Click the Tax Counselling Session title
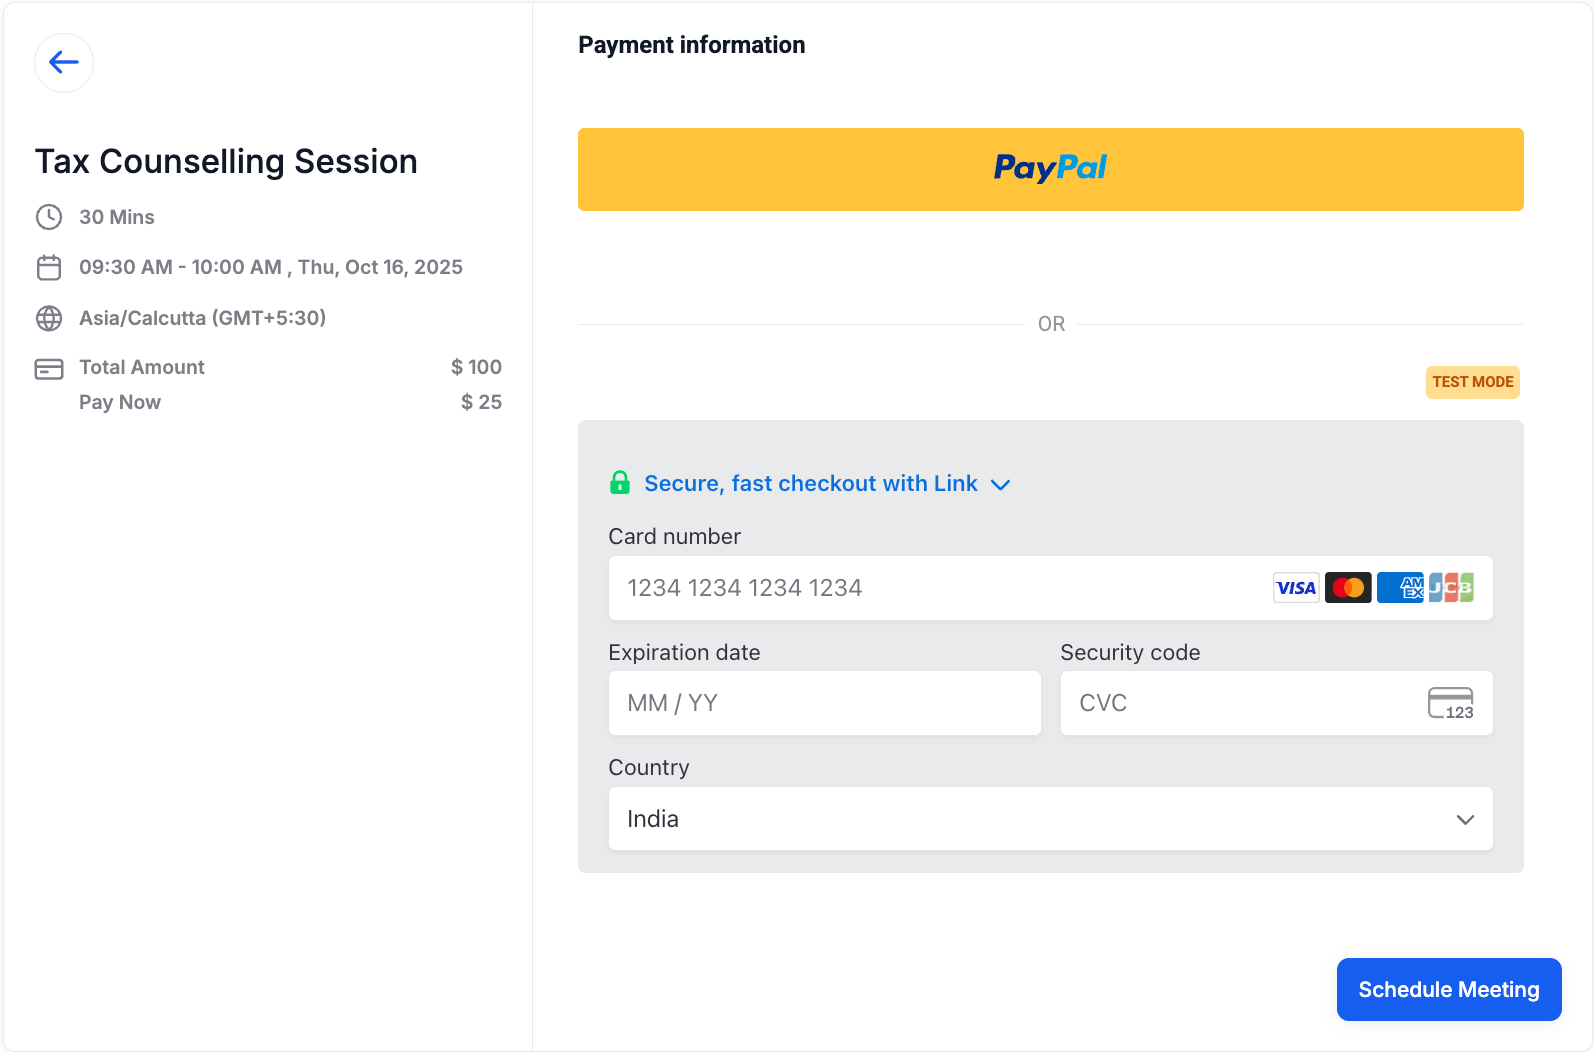The height and width of the screenshot is (1052, 1594). tap(226, 162)
